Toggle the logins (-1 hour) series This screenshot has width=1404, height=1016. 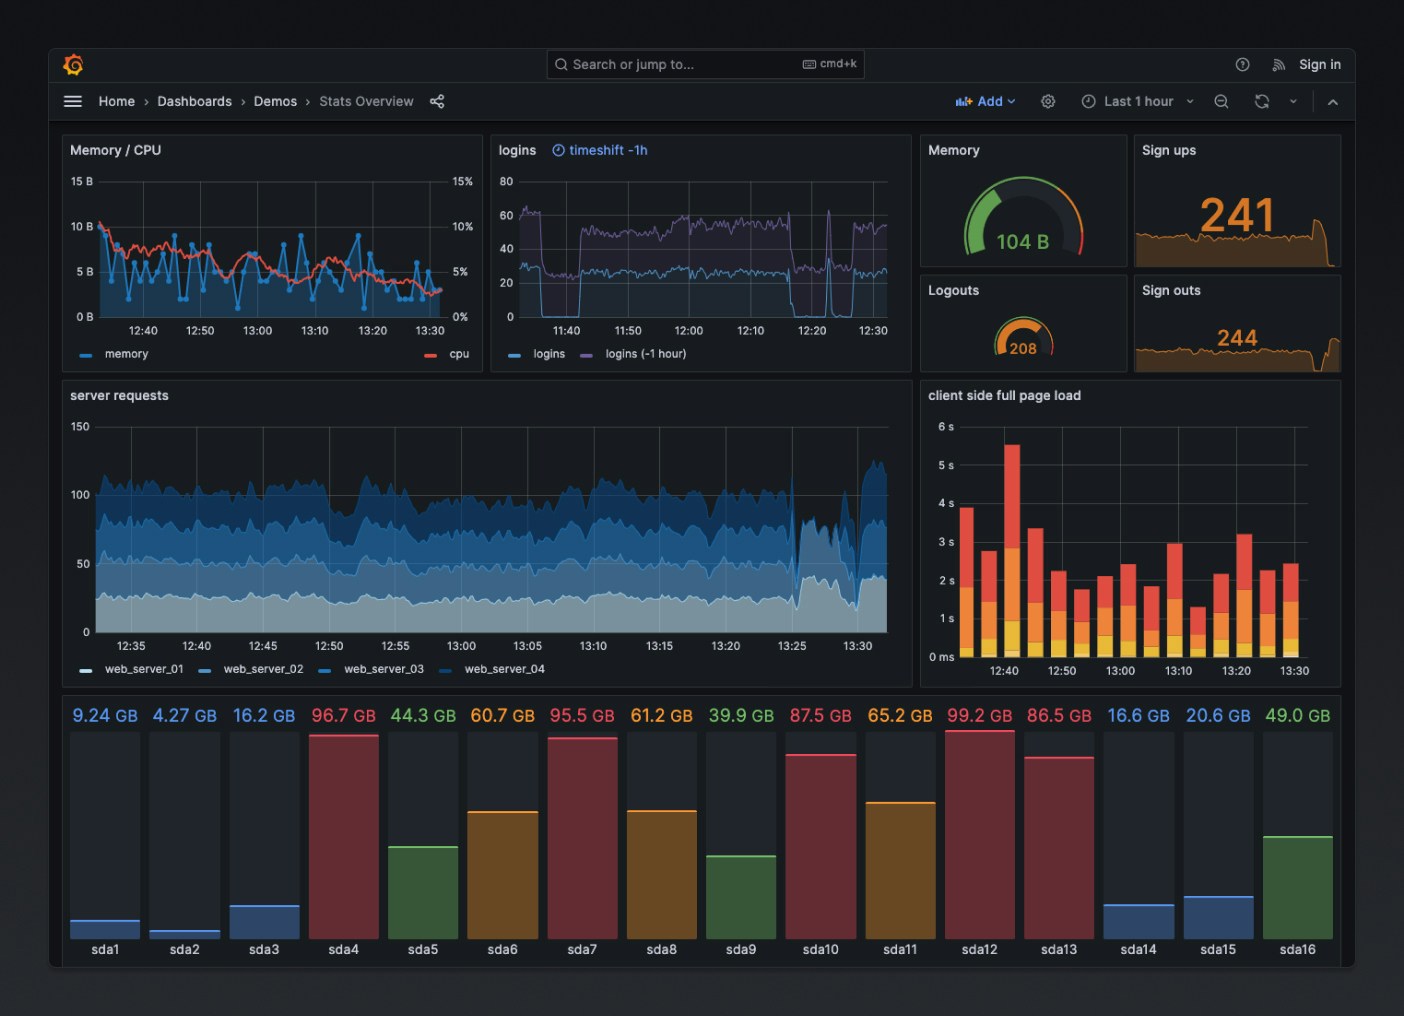click(644, 353)
